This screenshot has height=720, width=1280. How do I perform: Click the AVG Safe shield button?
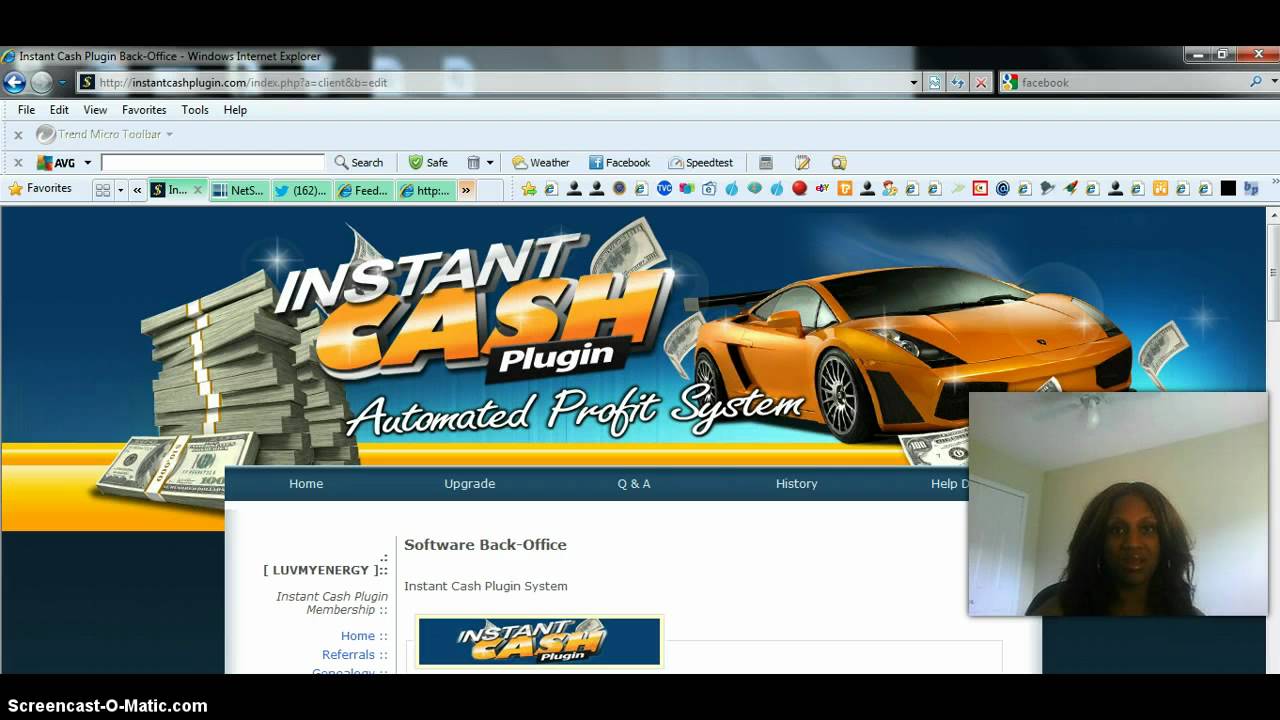(428, 163)
